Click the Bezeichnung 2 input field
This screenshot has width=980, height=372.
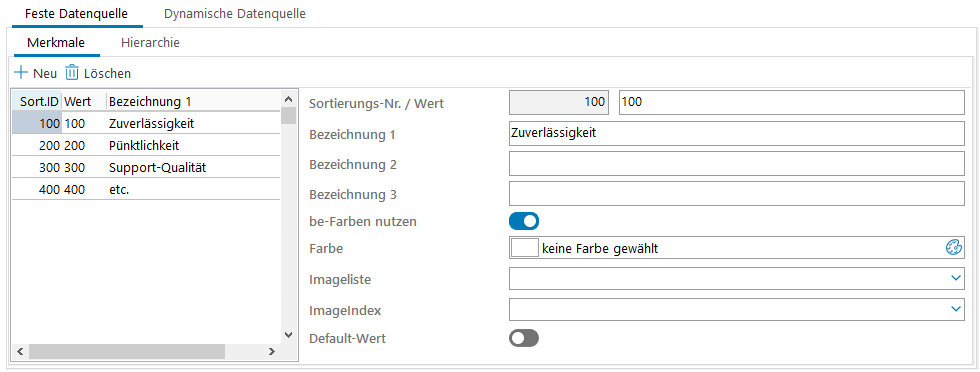point(737,164)
